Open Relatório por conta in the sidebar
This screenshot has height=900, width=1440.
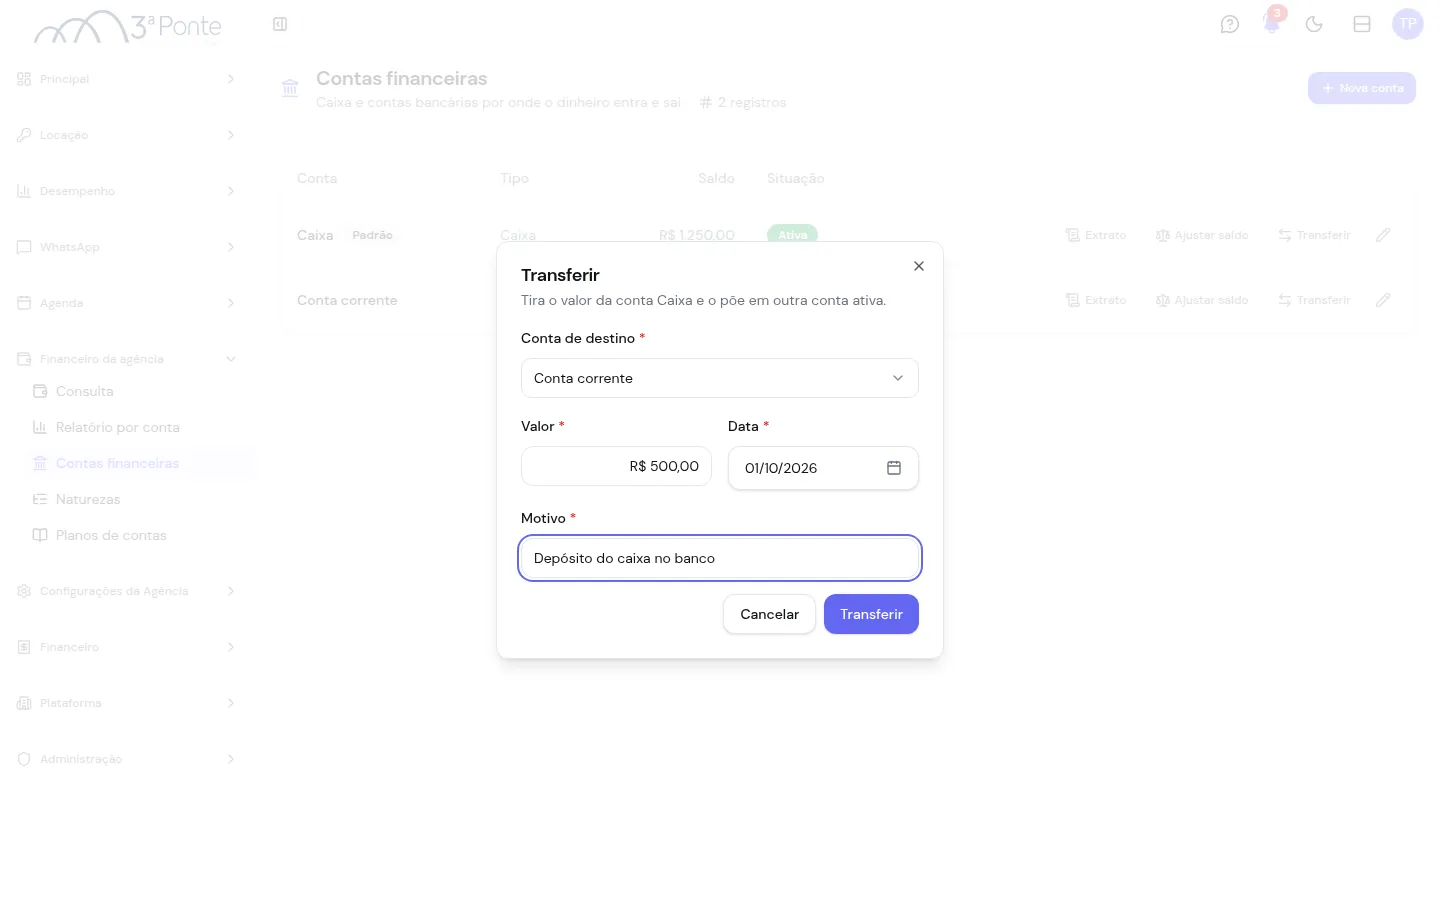140,427
